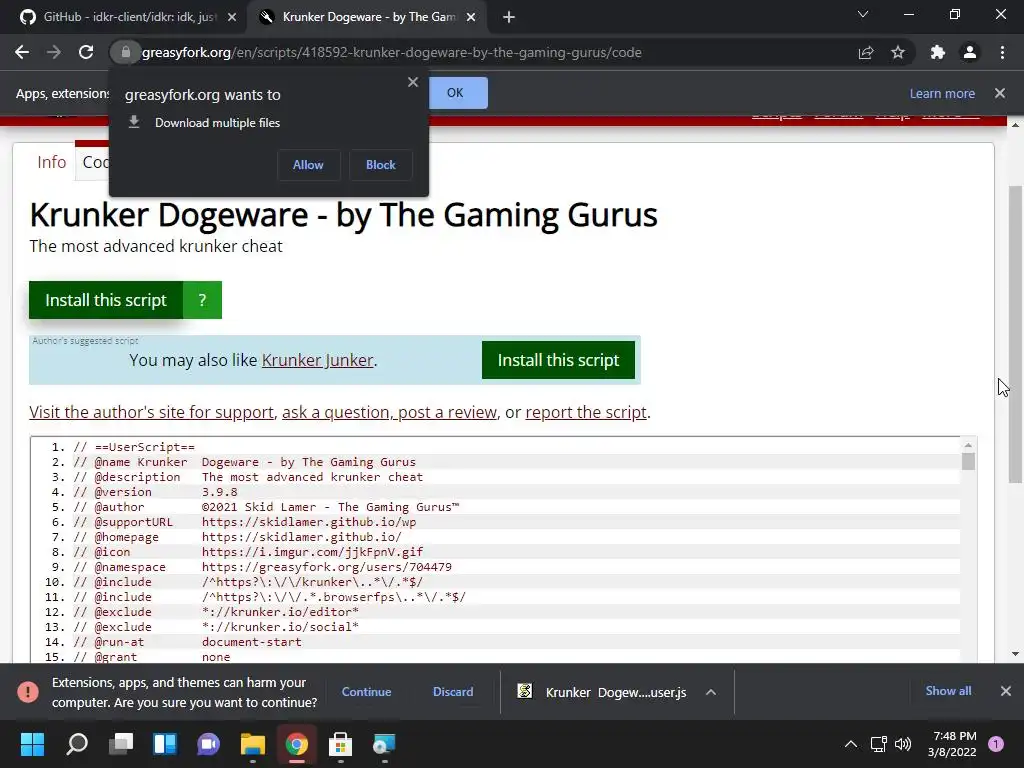Image resolution: width=1024 pixels, height=768 pixels.
Task: Click the download warning icon
Action: coord(27,692)
